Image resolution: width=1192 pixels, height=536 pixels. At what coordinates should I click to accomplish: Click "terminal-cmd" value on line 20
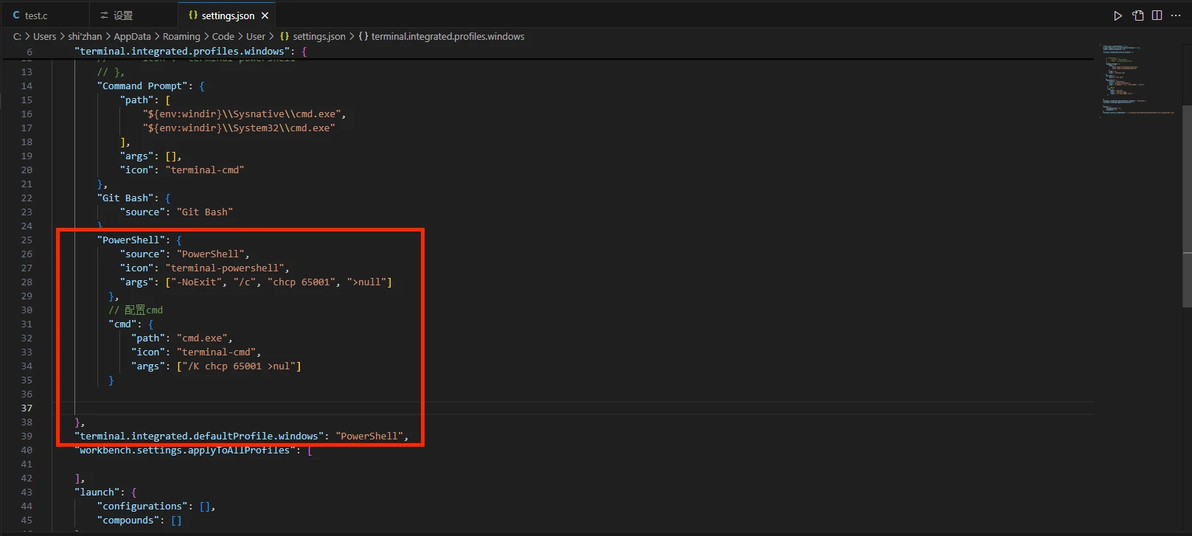(x=204, y=170)
